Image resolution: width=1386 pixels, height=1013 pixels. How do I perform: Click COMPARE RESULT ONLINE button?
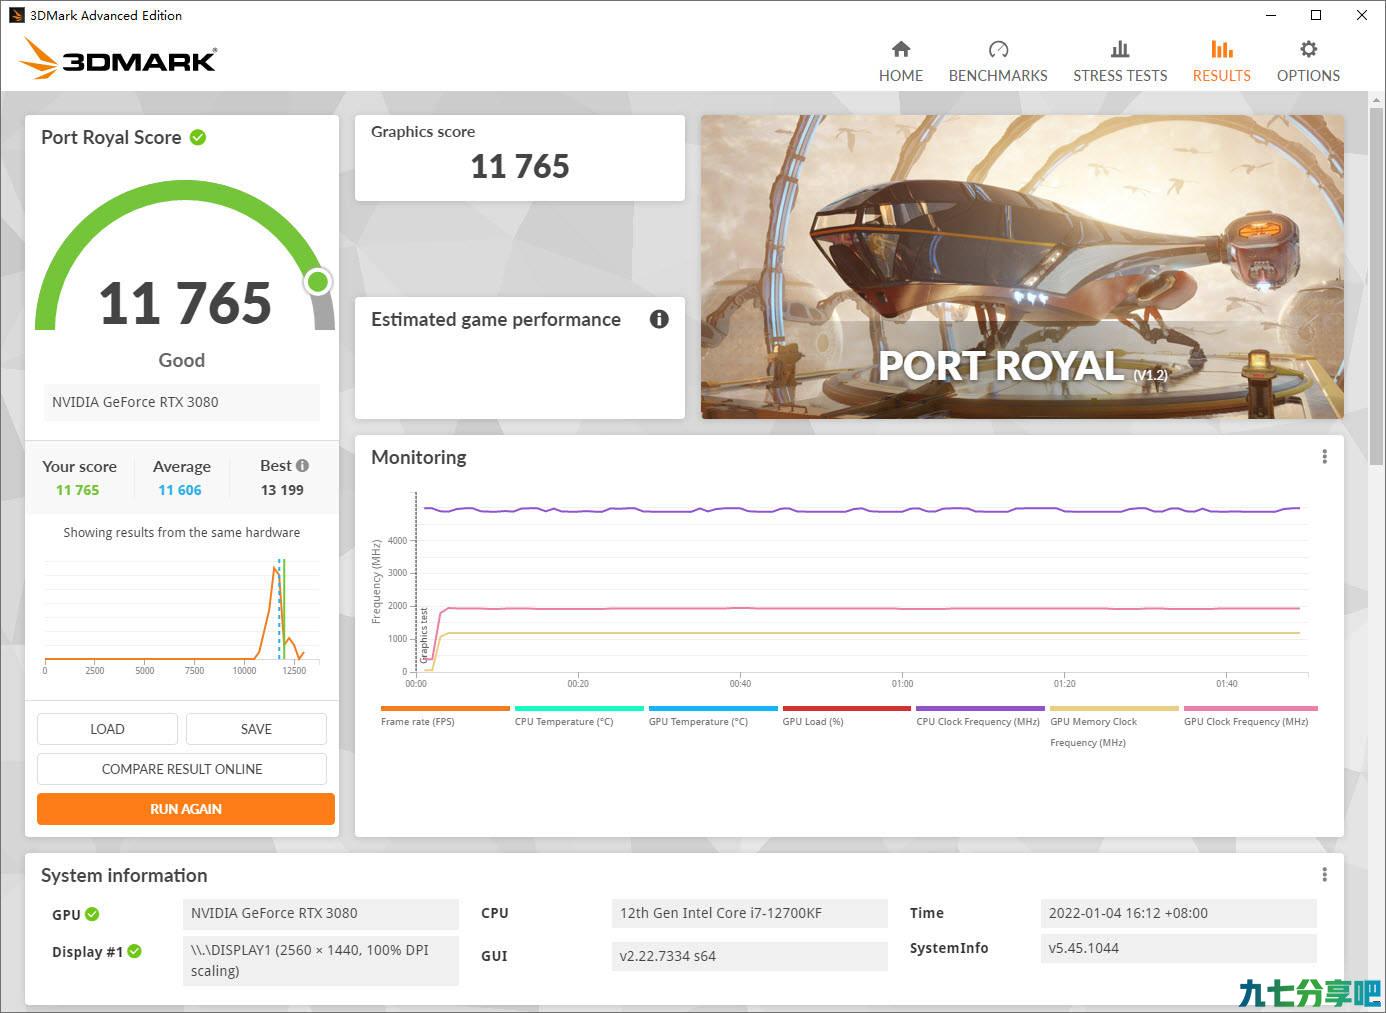pyautogui.click(x=182, y=769)
